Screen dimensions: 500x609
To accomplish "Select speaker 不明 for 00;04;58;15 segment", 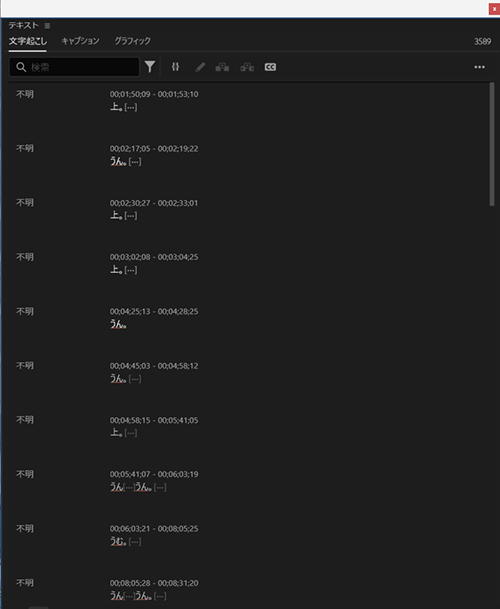I will pyautogui.click(x=25, y=420).
